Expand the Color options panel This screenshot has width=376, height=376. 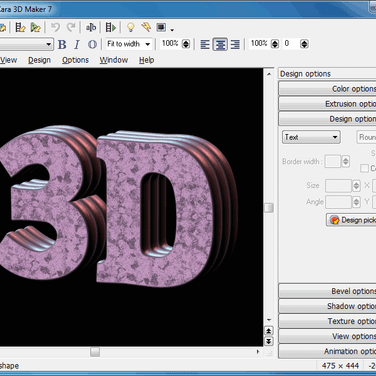coord(327,89)
